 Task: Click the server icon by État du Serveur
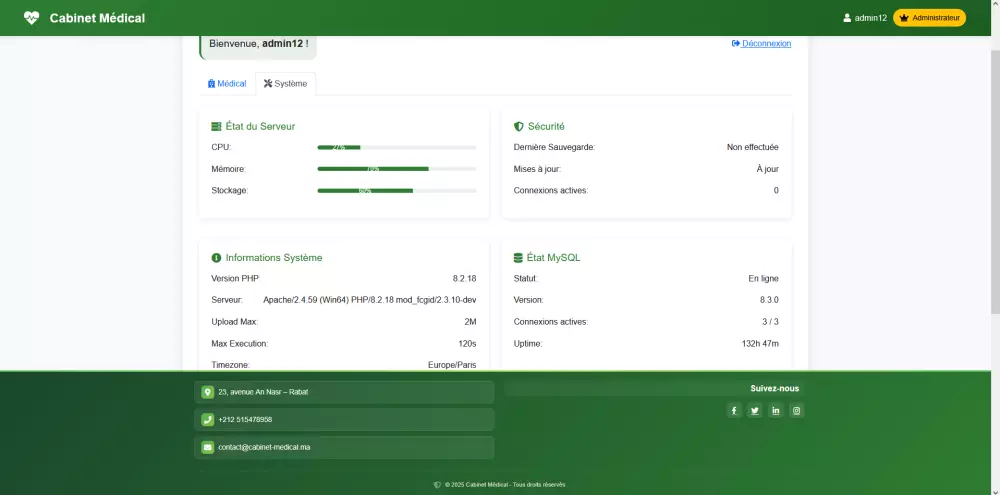coord(216,126)
